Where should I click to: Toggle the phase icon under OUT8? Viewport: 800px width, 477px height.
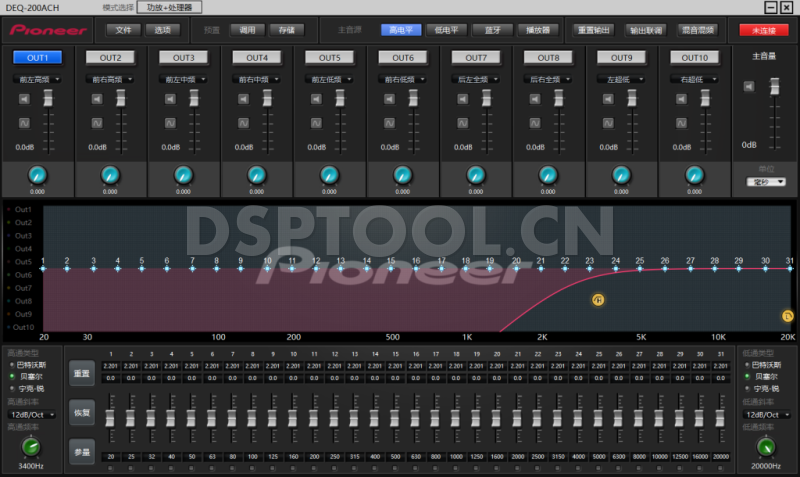pos(537,122)
